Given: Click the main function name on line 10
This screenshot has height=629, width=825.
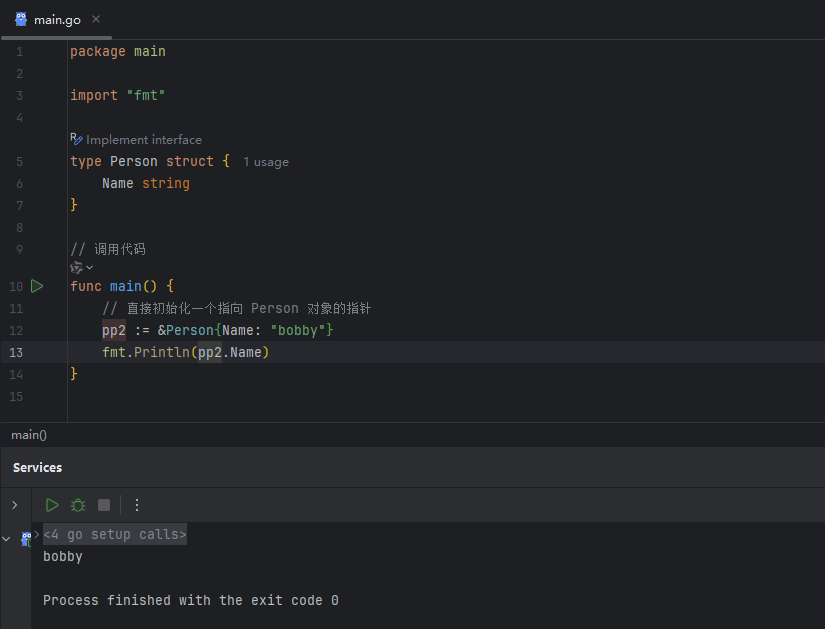Looking at the screenshot, I should click(125, 286).
